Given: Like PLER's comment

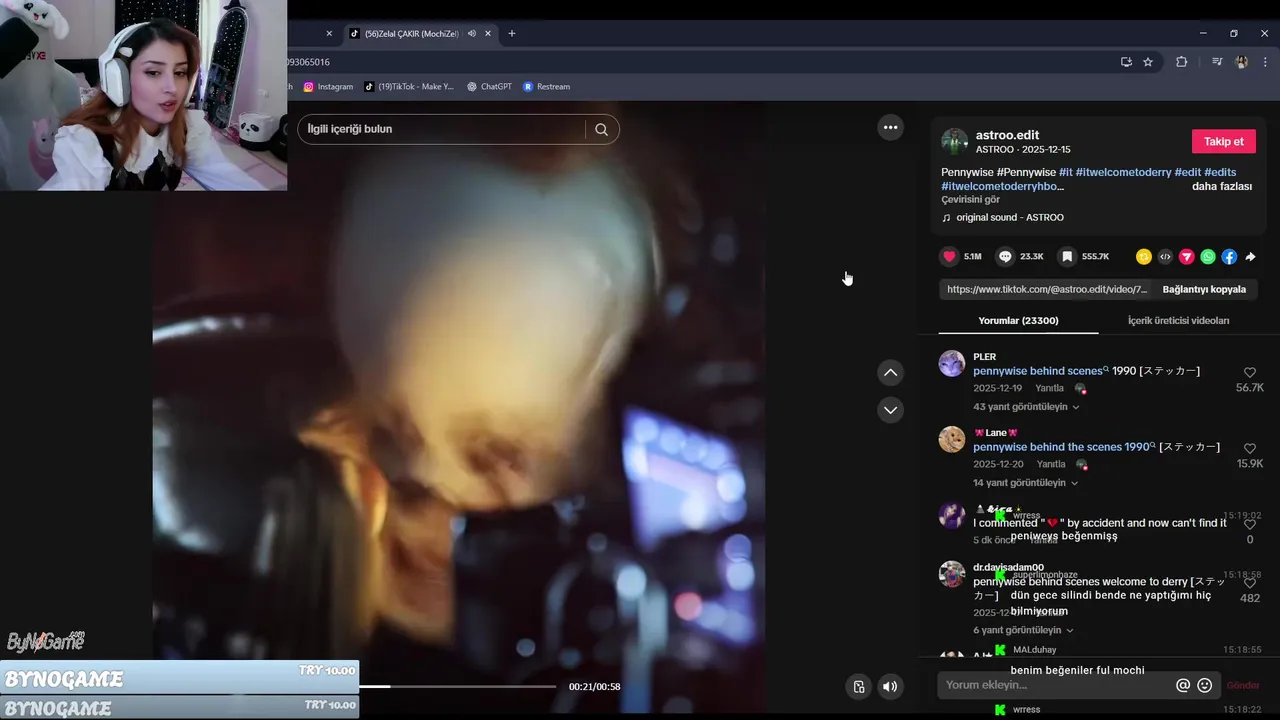Looking at the screenshot, I should coord(1249,373).
